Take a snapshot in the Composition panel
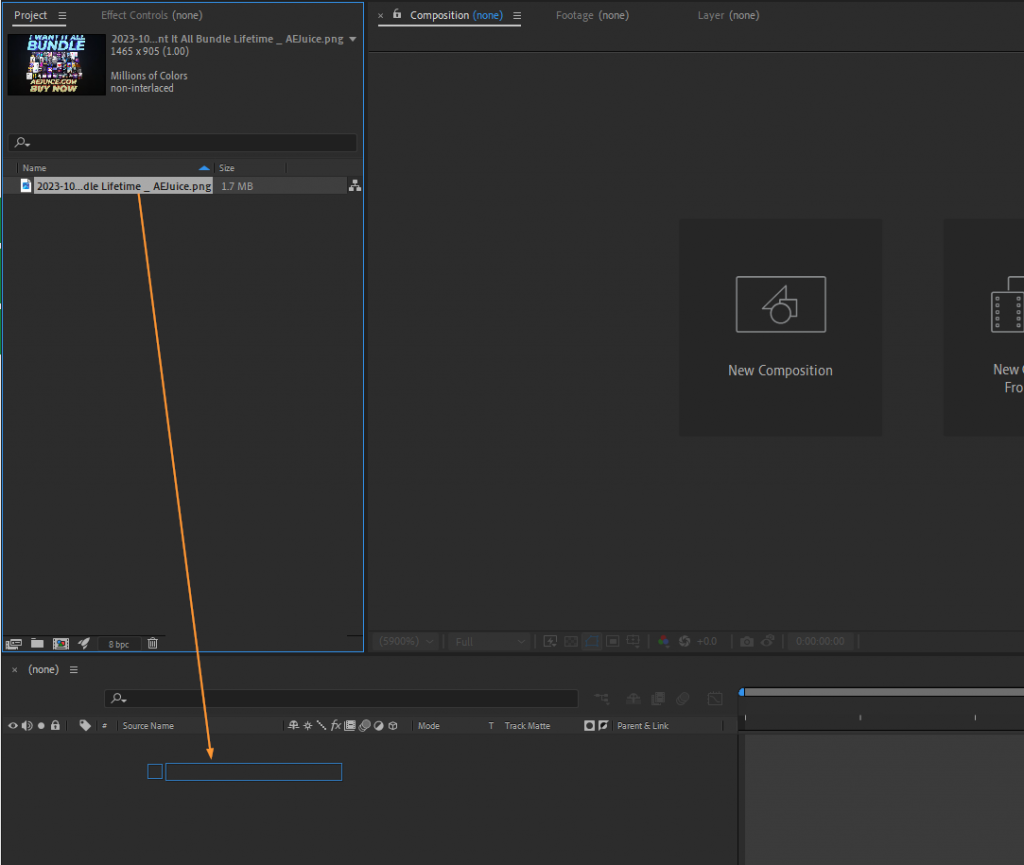 (749, 641)
